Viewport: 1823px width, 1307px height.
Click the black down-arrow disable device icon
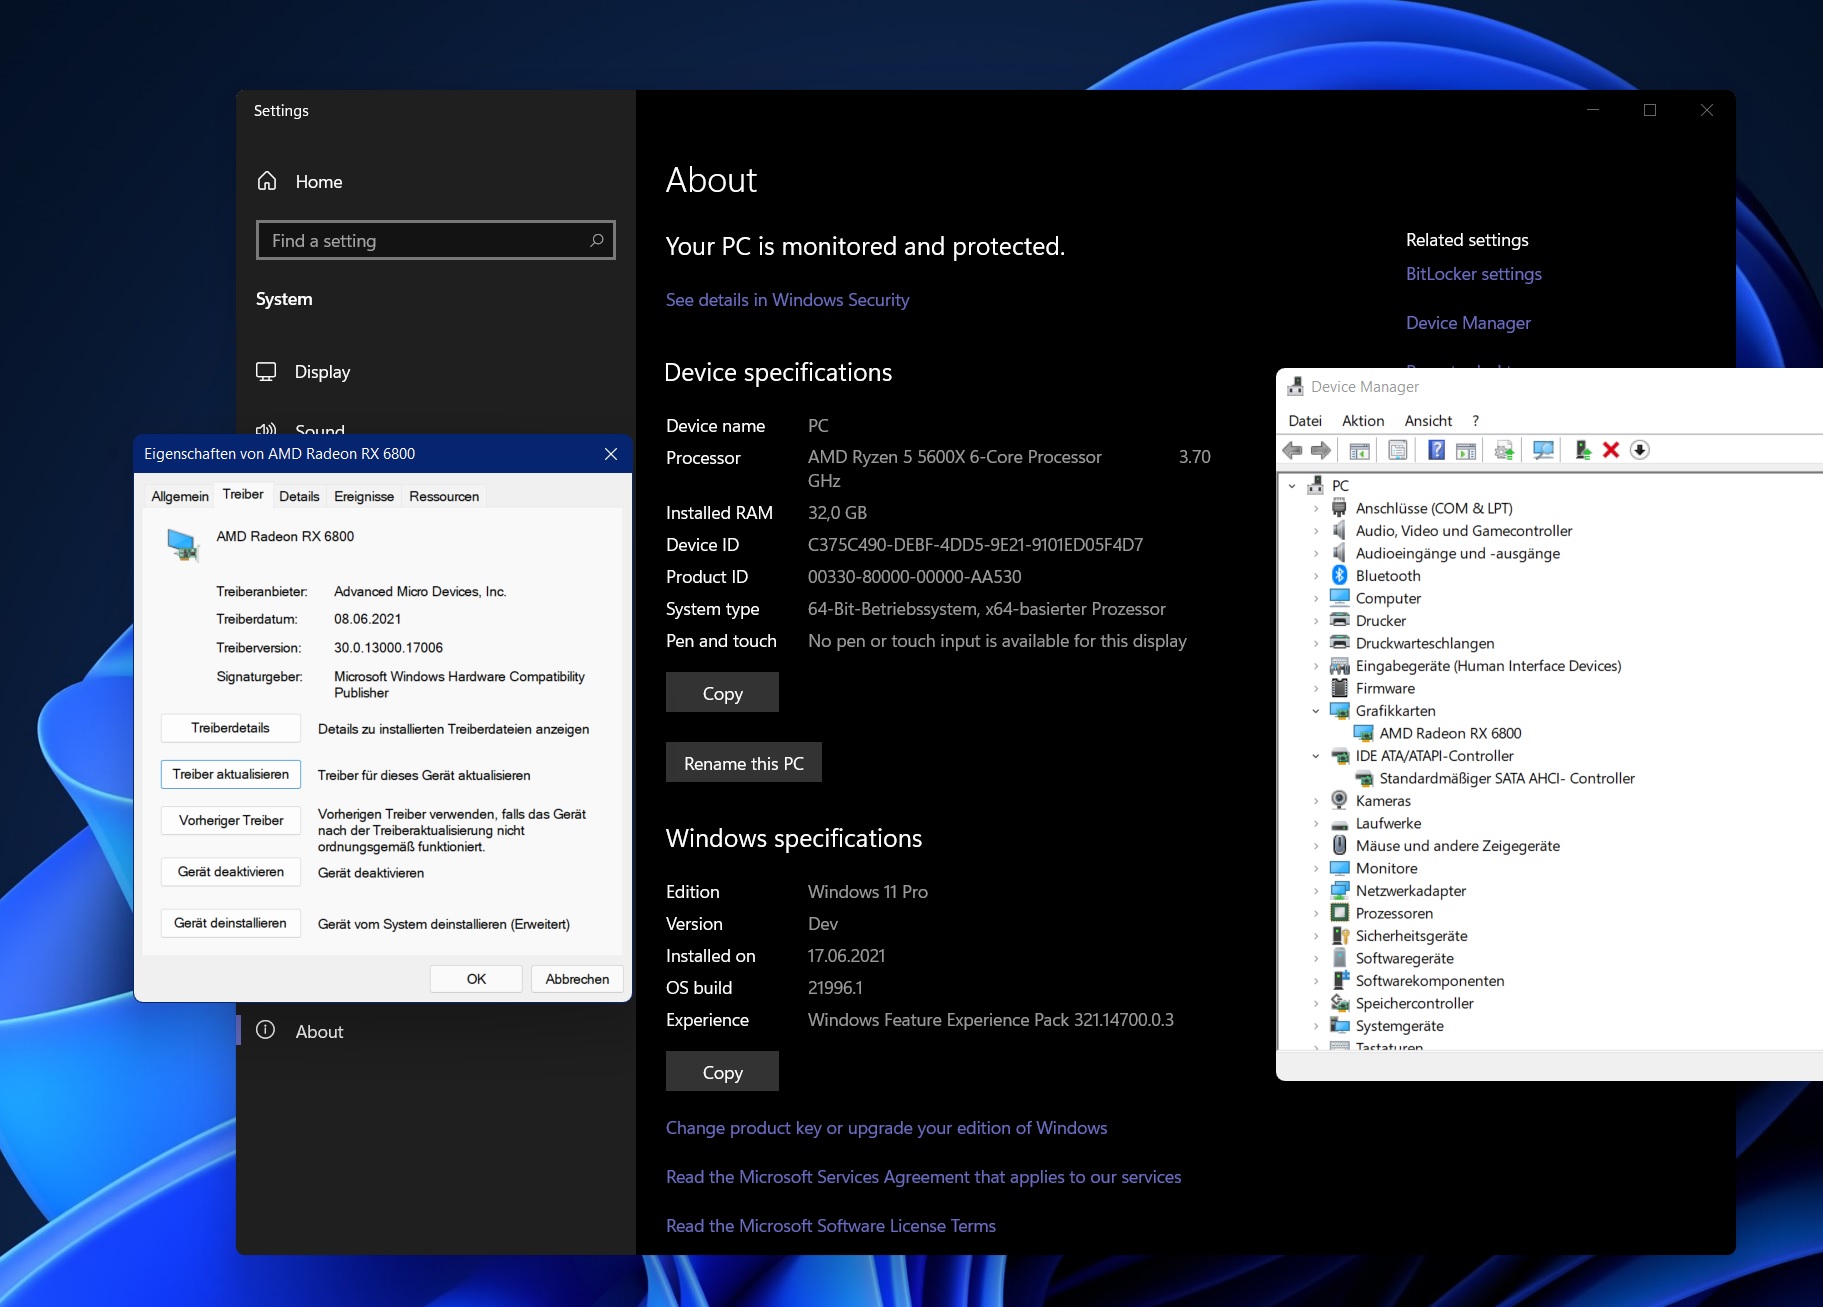1640,450
